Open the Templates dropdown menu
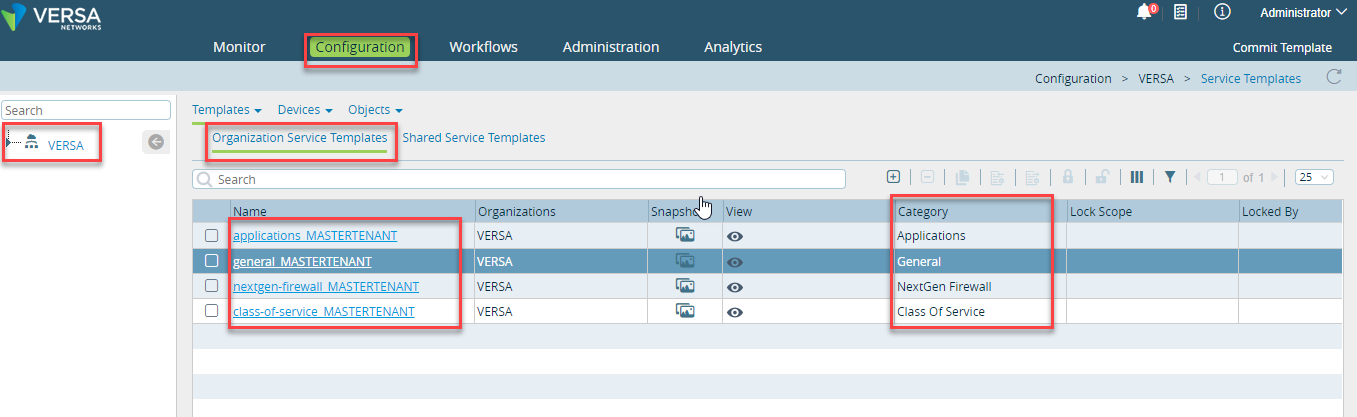 [227, 109]
